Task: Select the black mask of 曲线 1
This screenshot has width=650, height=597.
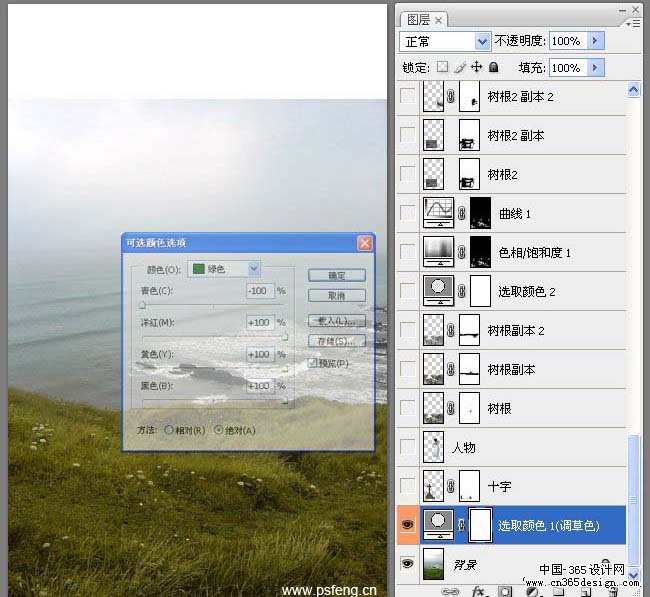Action: point(480,213)
